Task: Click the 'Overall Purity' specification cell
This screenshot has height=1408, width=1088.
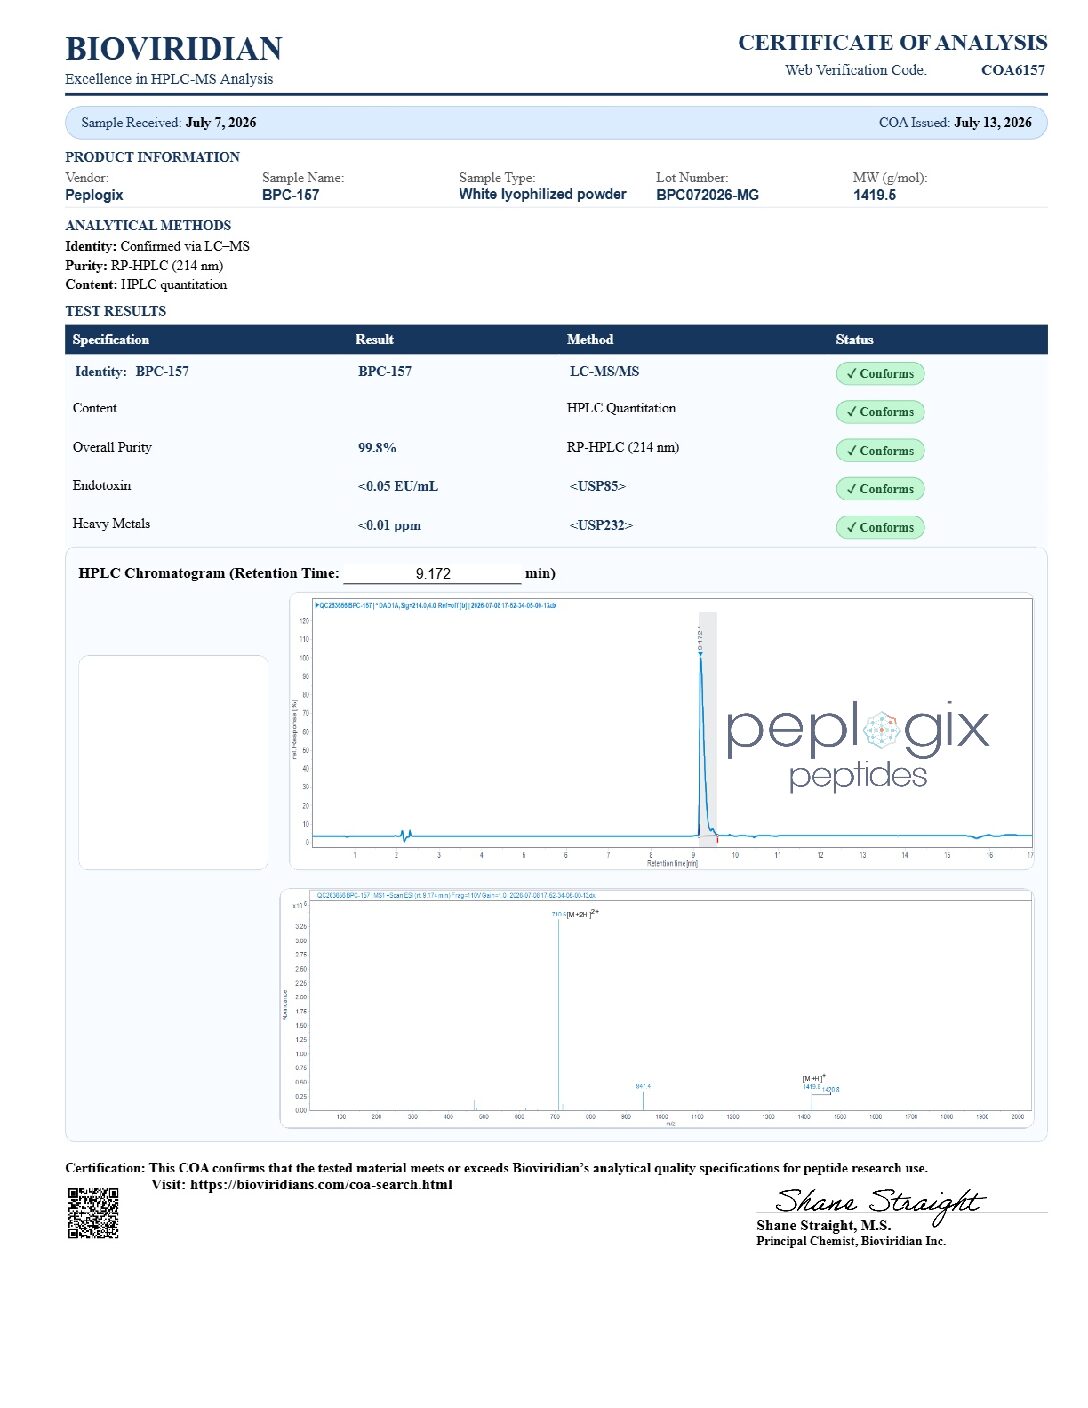Action: click(112, 447)
